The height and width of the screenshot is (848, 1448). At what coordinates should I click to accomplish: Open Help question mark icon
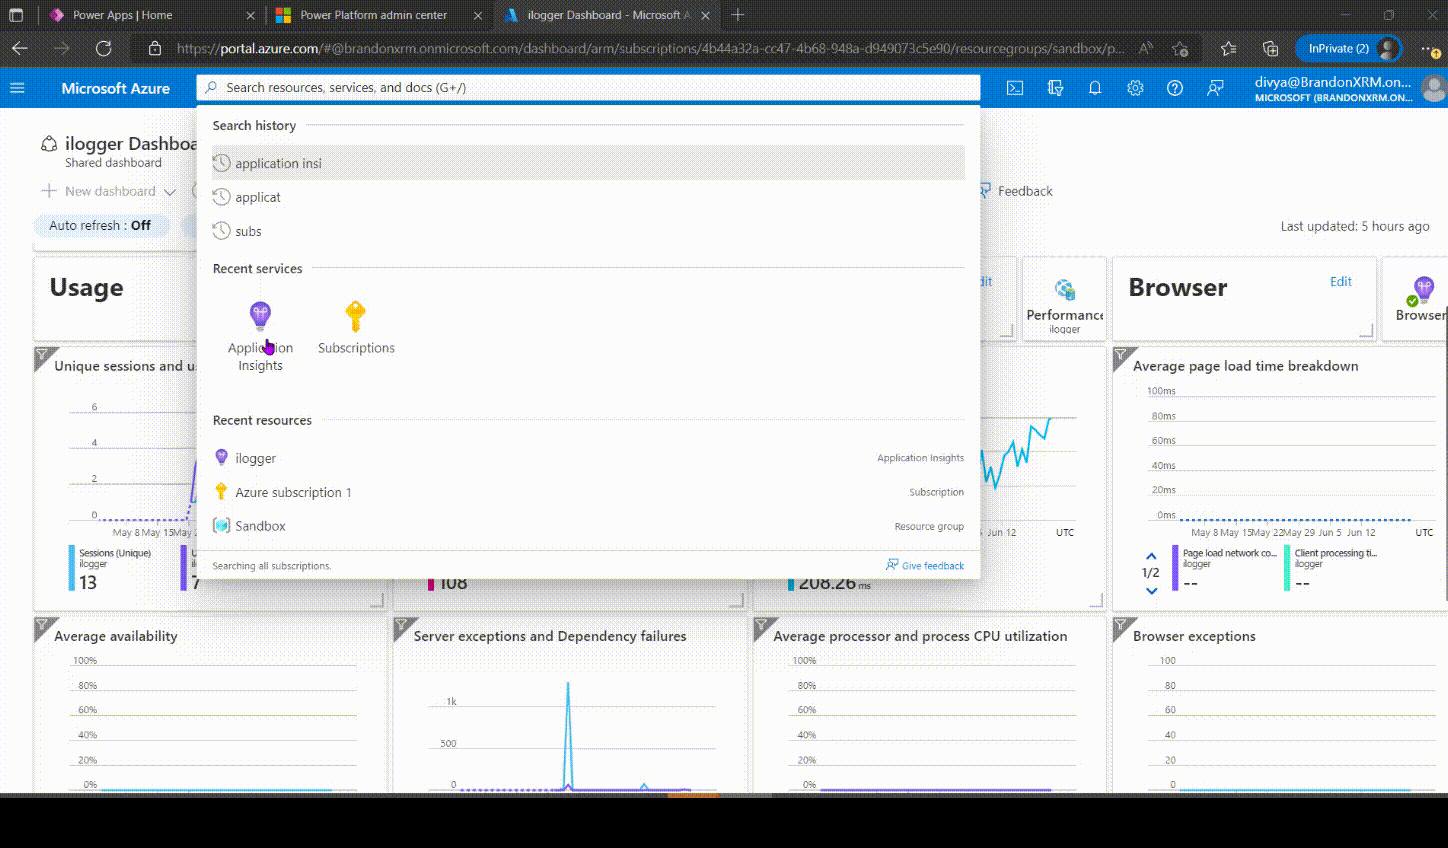(x=1175, y=88)
